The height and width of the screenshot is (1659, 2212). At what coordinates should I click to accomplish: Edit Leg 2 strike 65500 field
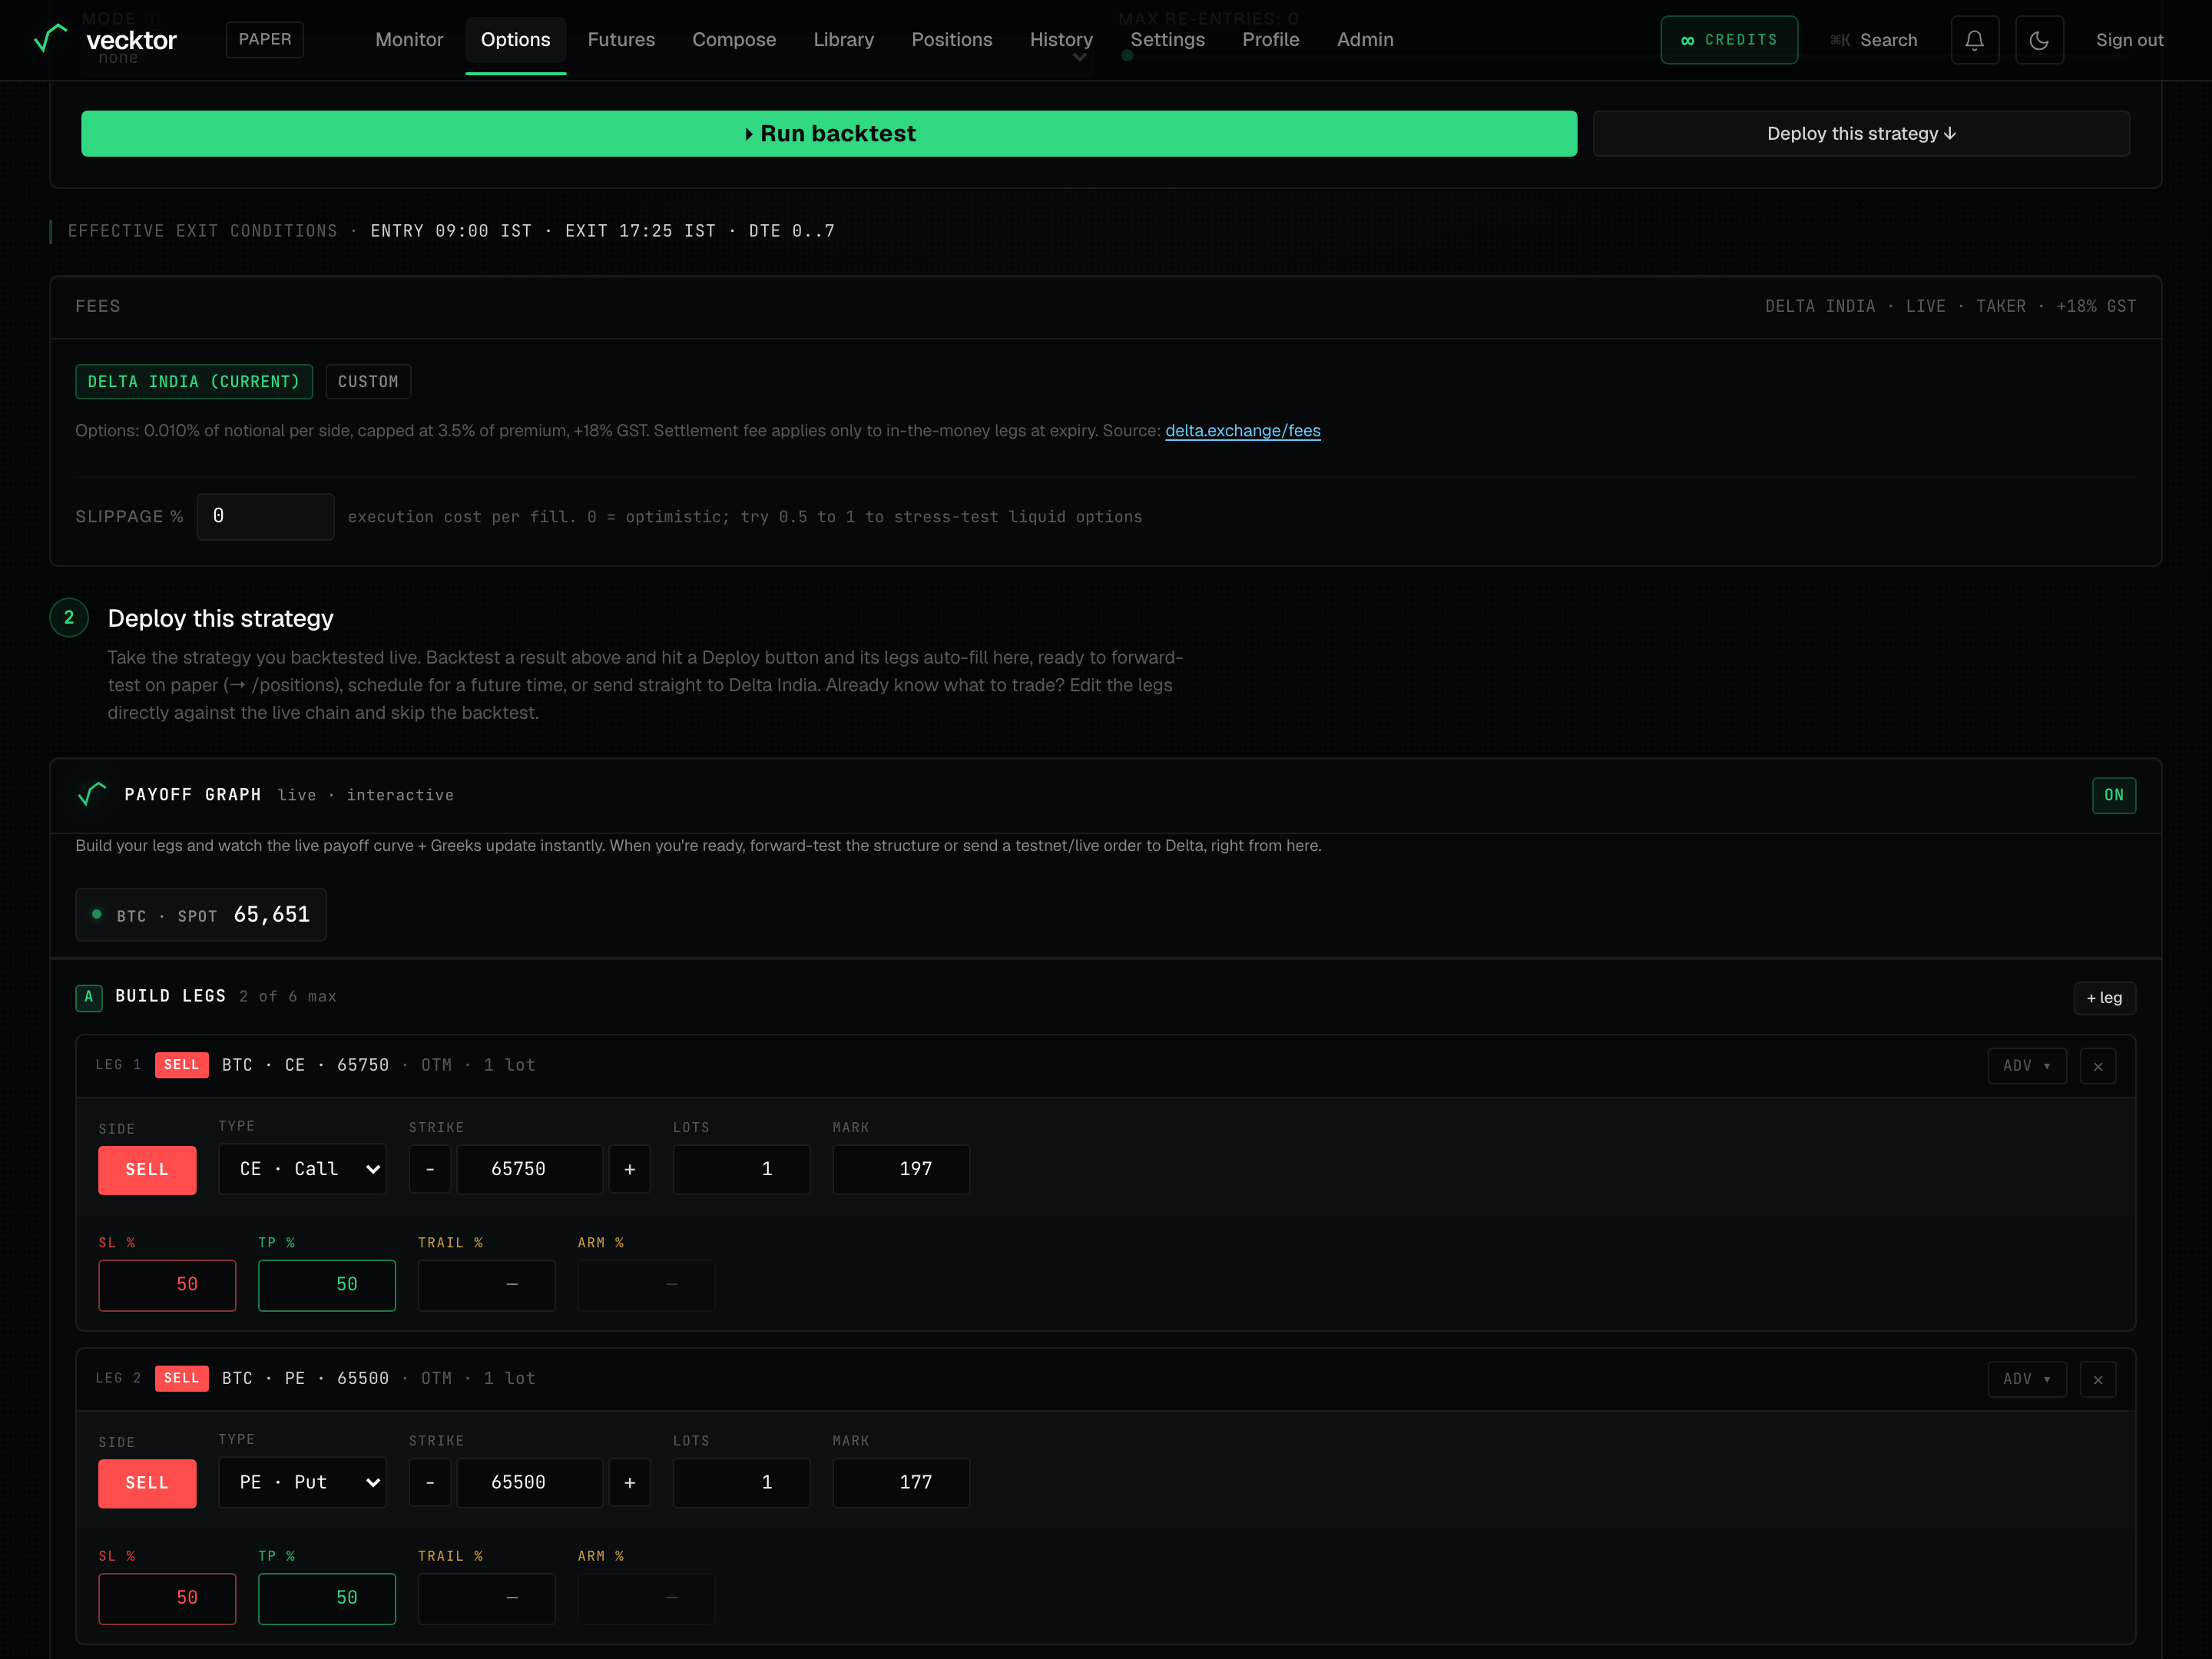click(x=530, y=1482)
